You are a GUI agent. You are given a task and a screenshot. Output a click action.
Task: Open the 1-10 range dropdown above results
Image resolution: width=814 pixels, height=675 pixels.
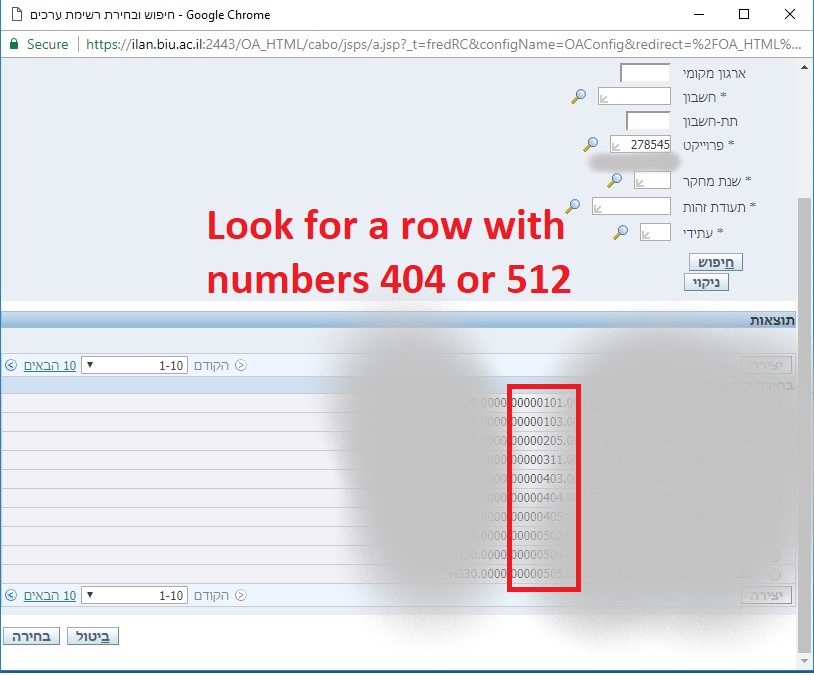tap(135, 365)
